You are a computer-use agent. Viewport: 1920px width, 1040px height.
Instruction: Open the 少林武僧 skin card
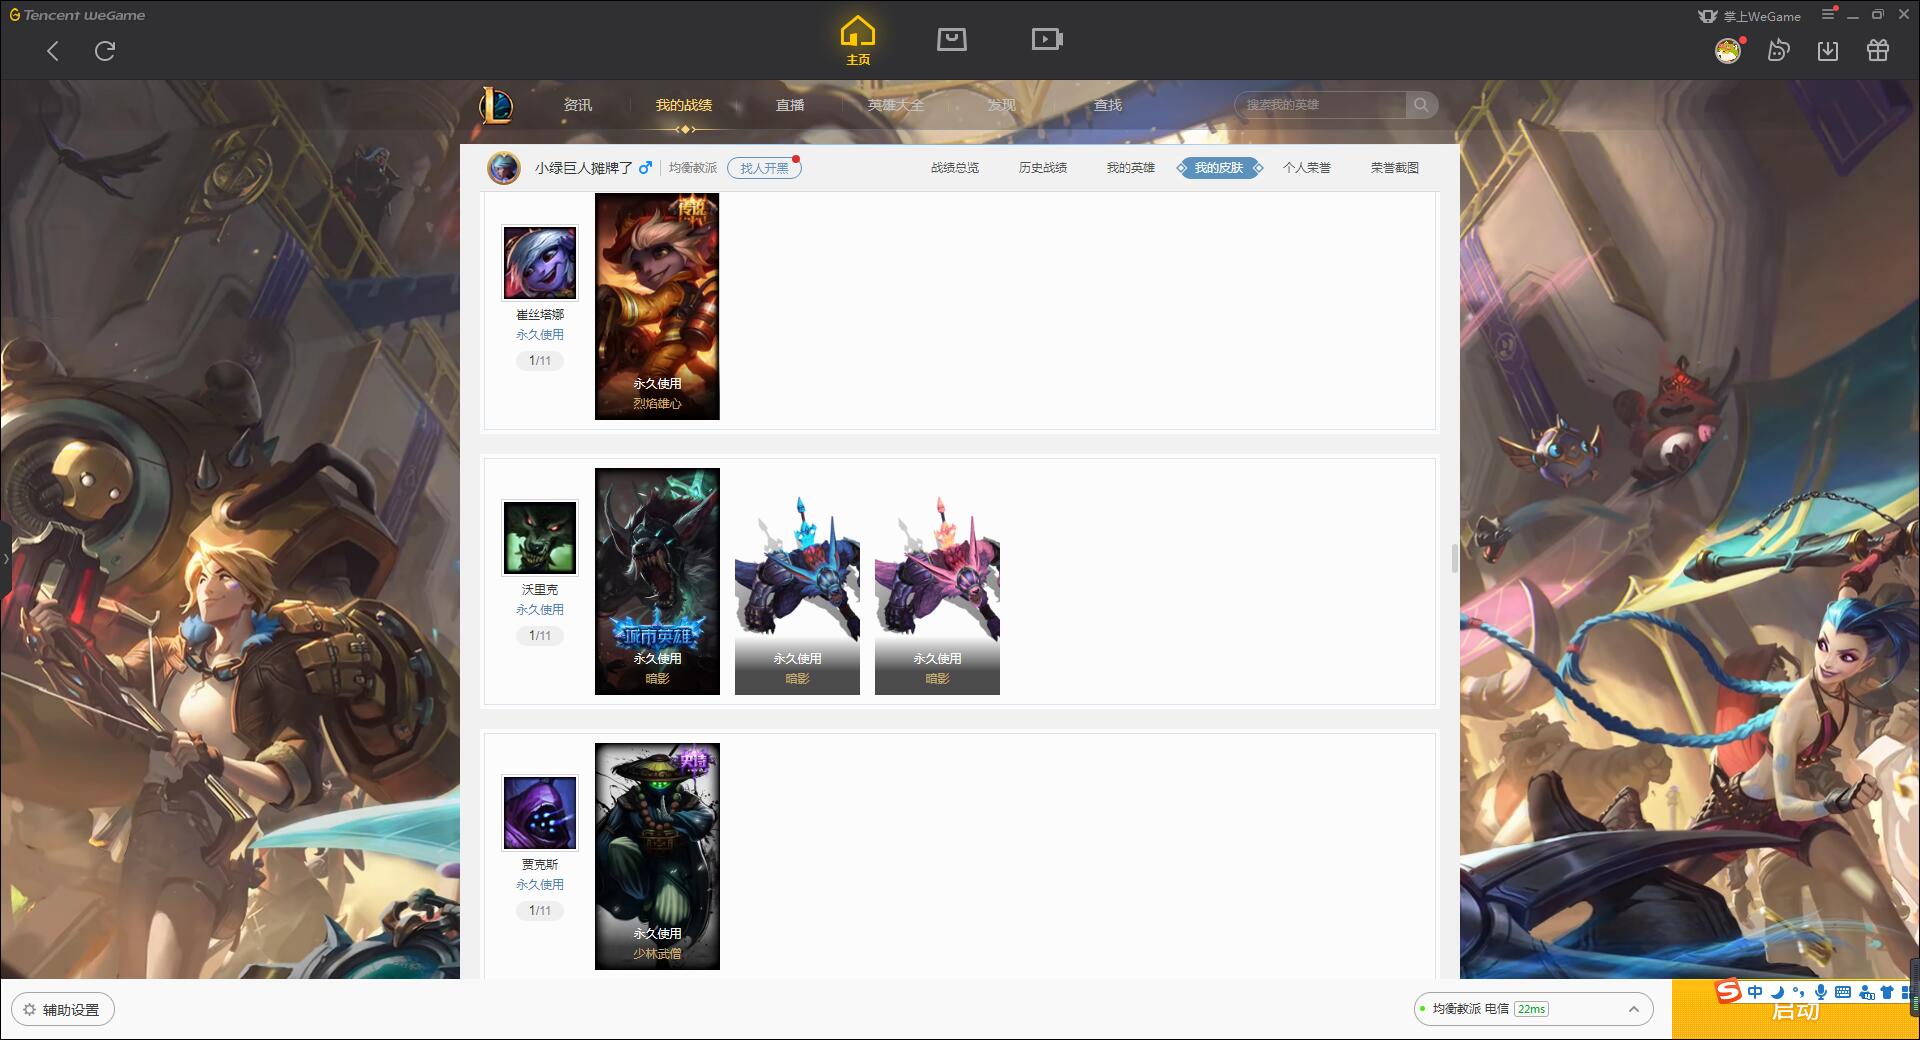coord(657,856)
